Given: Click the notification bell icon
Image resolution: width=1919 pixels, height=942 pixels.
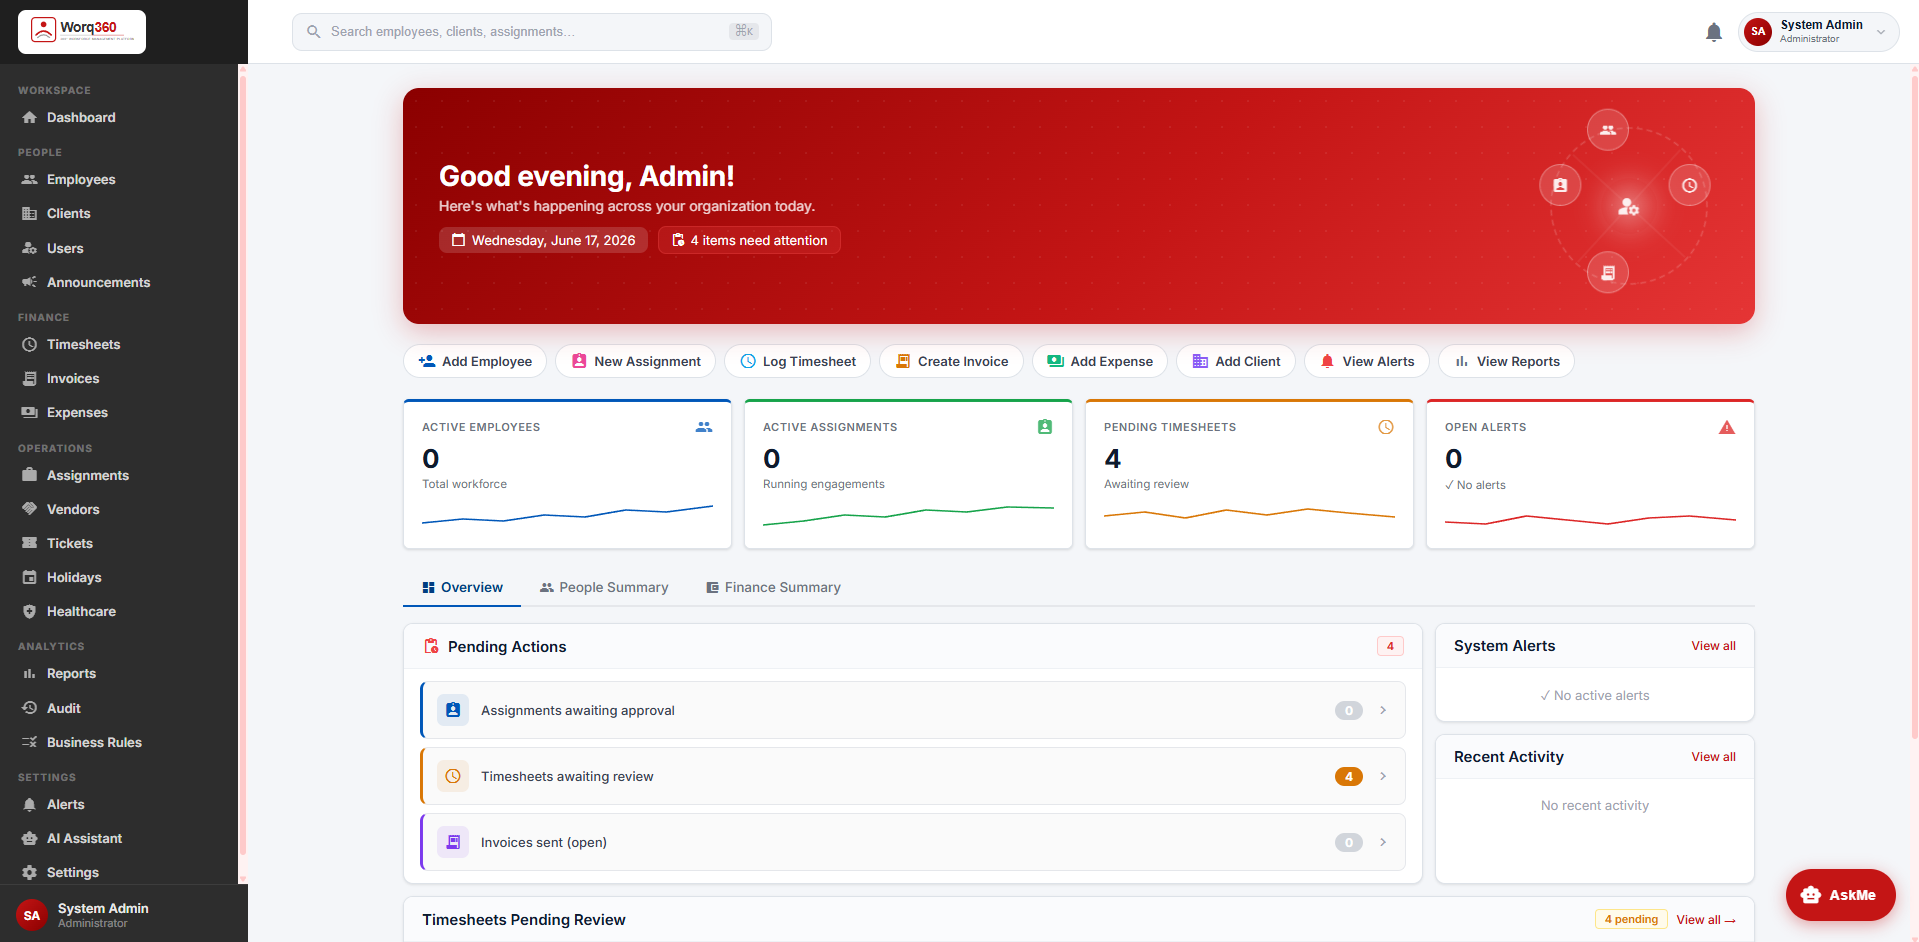Looking at the screenshot, I should [1714, 32].
